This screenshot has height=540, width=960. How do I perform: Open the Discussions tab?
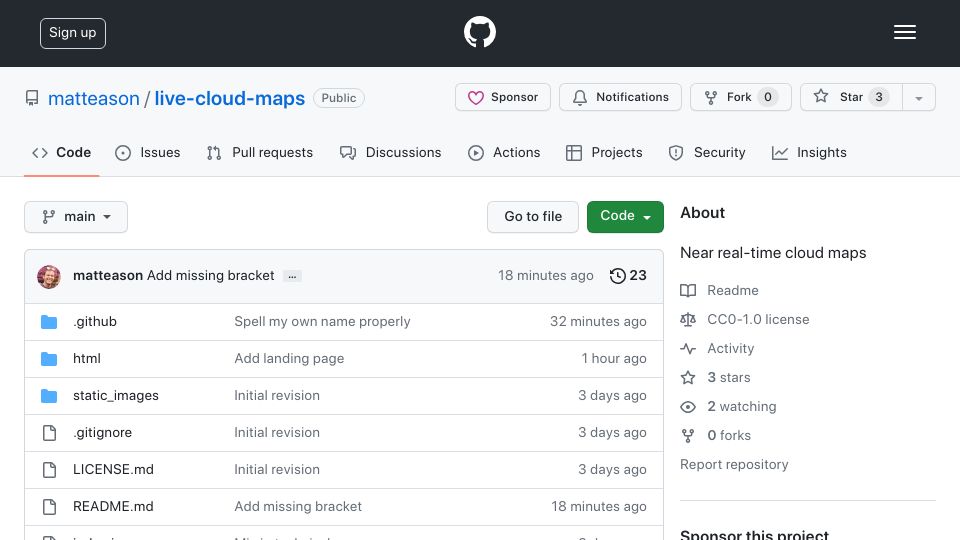[x=391, y=152]
